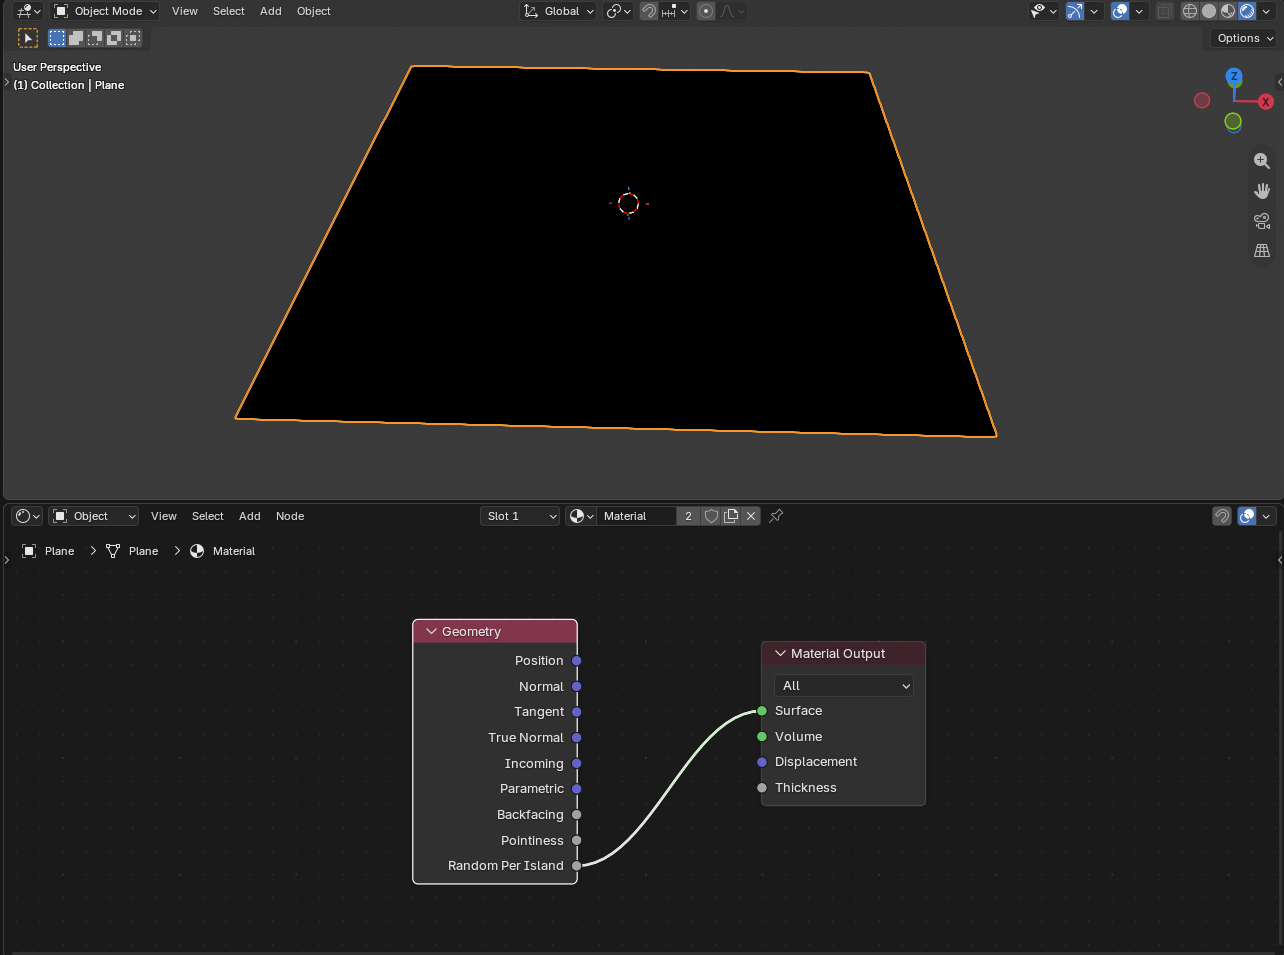Collapse the Geometry node
This screenshot has width=1284, height=955.
(432, 632)
